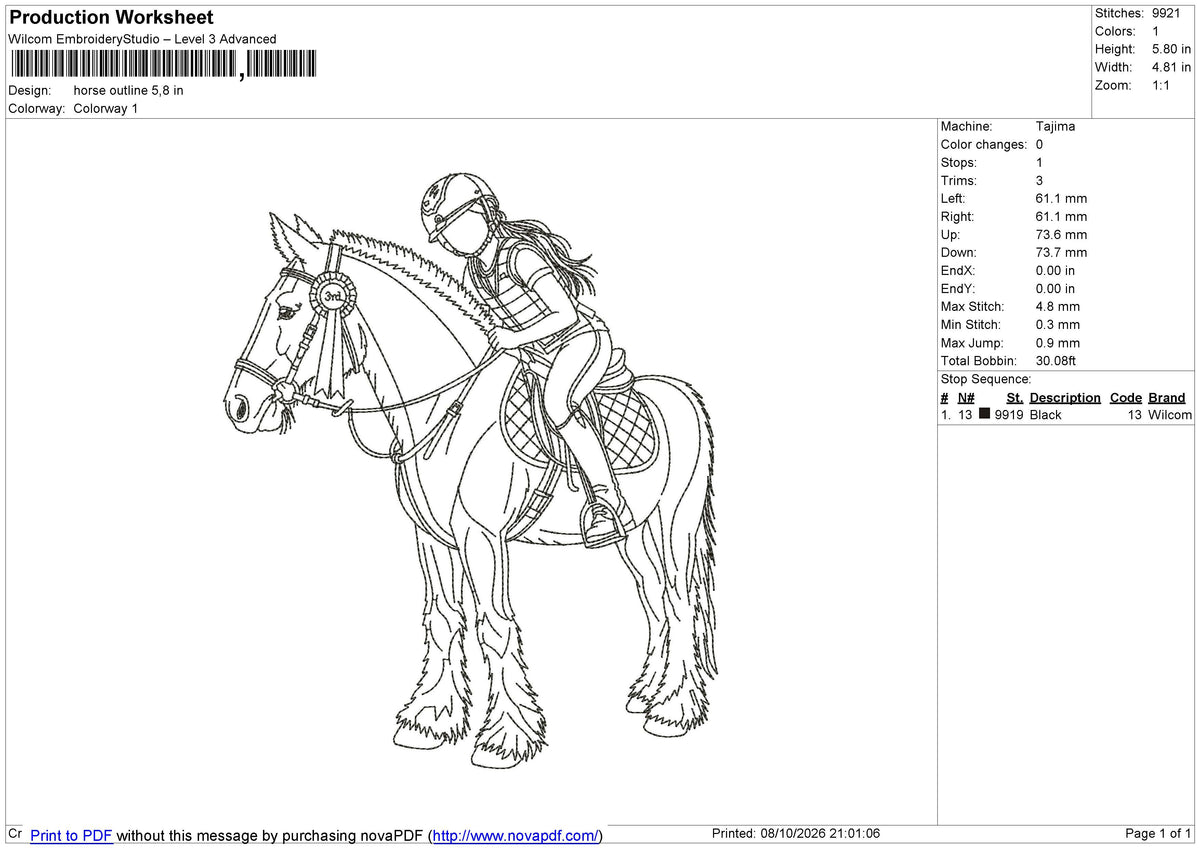
Task: Click 'Wilcom EmbroideryStudio – Level 3 Advanced' text
Action: [x=142, y=39]
